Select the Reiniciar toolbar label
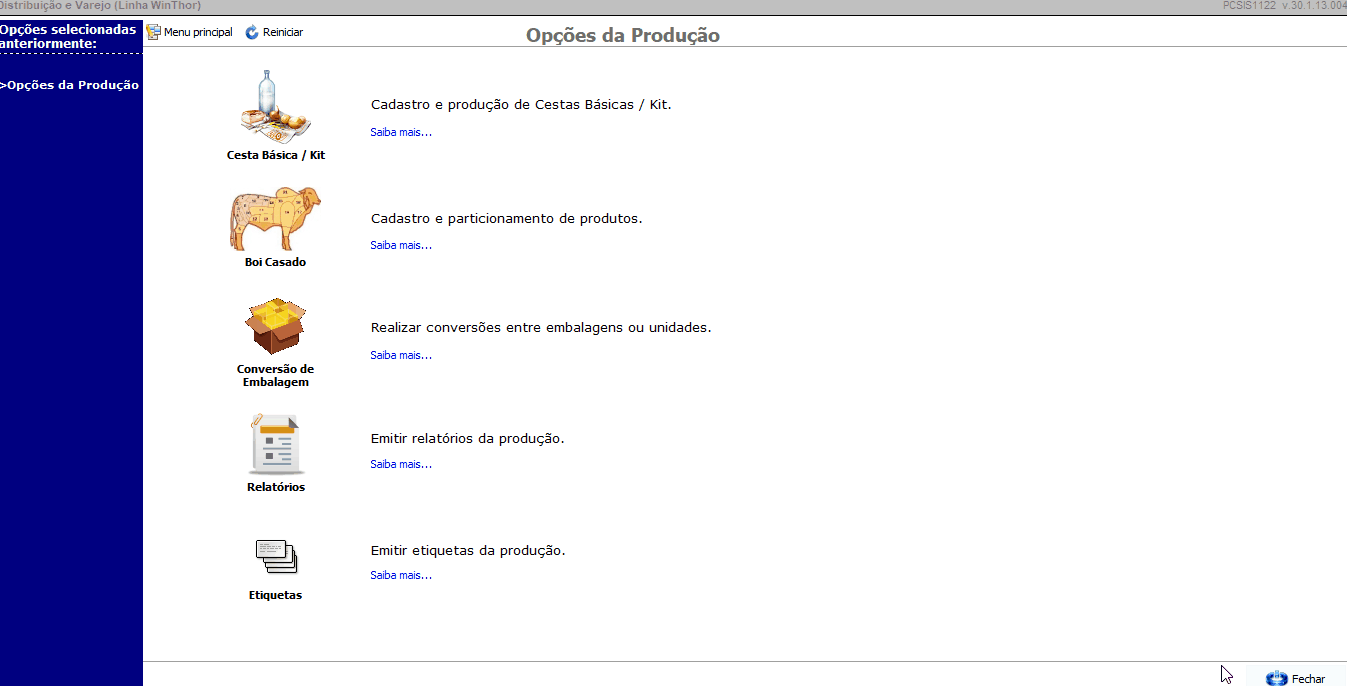The width and height of the screenshot is (1347, 686). point(283,32)
